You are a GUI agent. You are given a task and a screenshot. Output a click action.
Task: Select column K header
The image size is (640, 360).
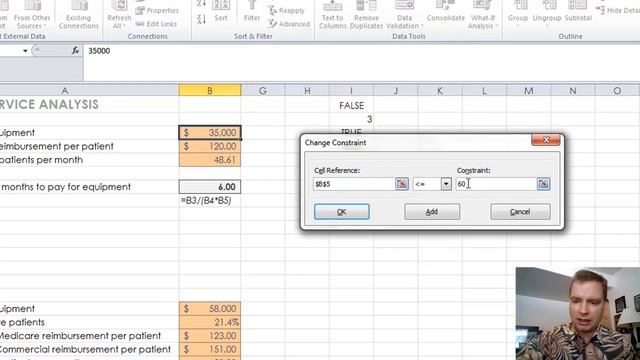(440, 91)
